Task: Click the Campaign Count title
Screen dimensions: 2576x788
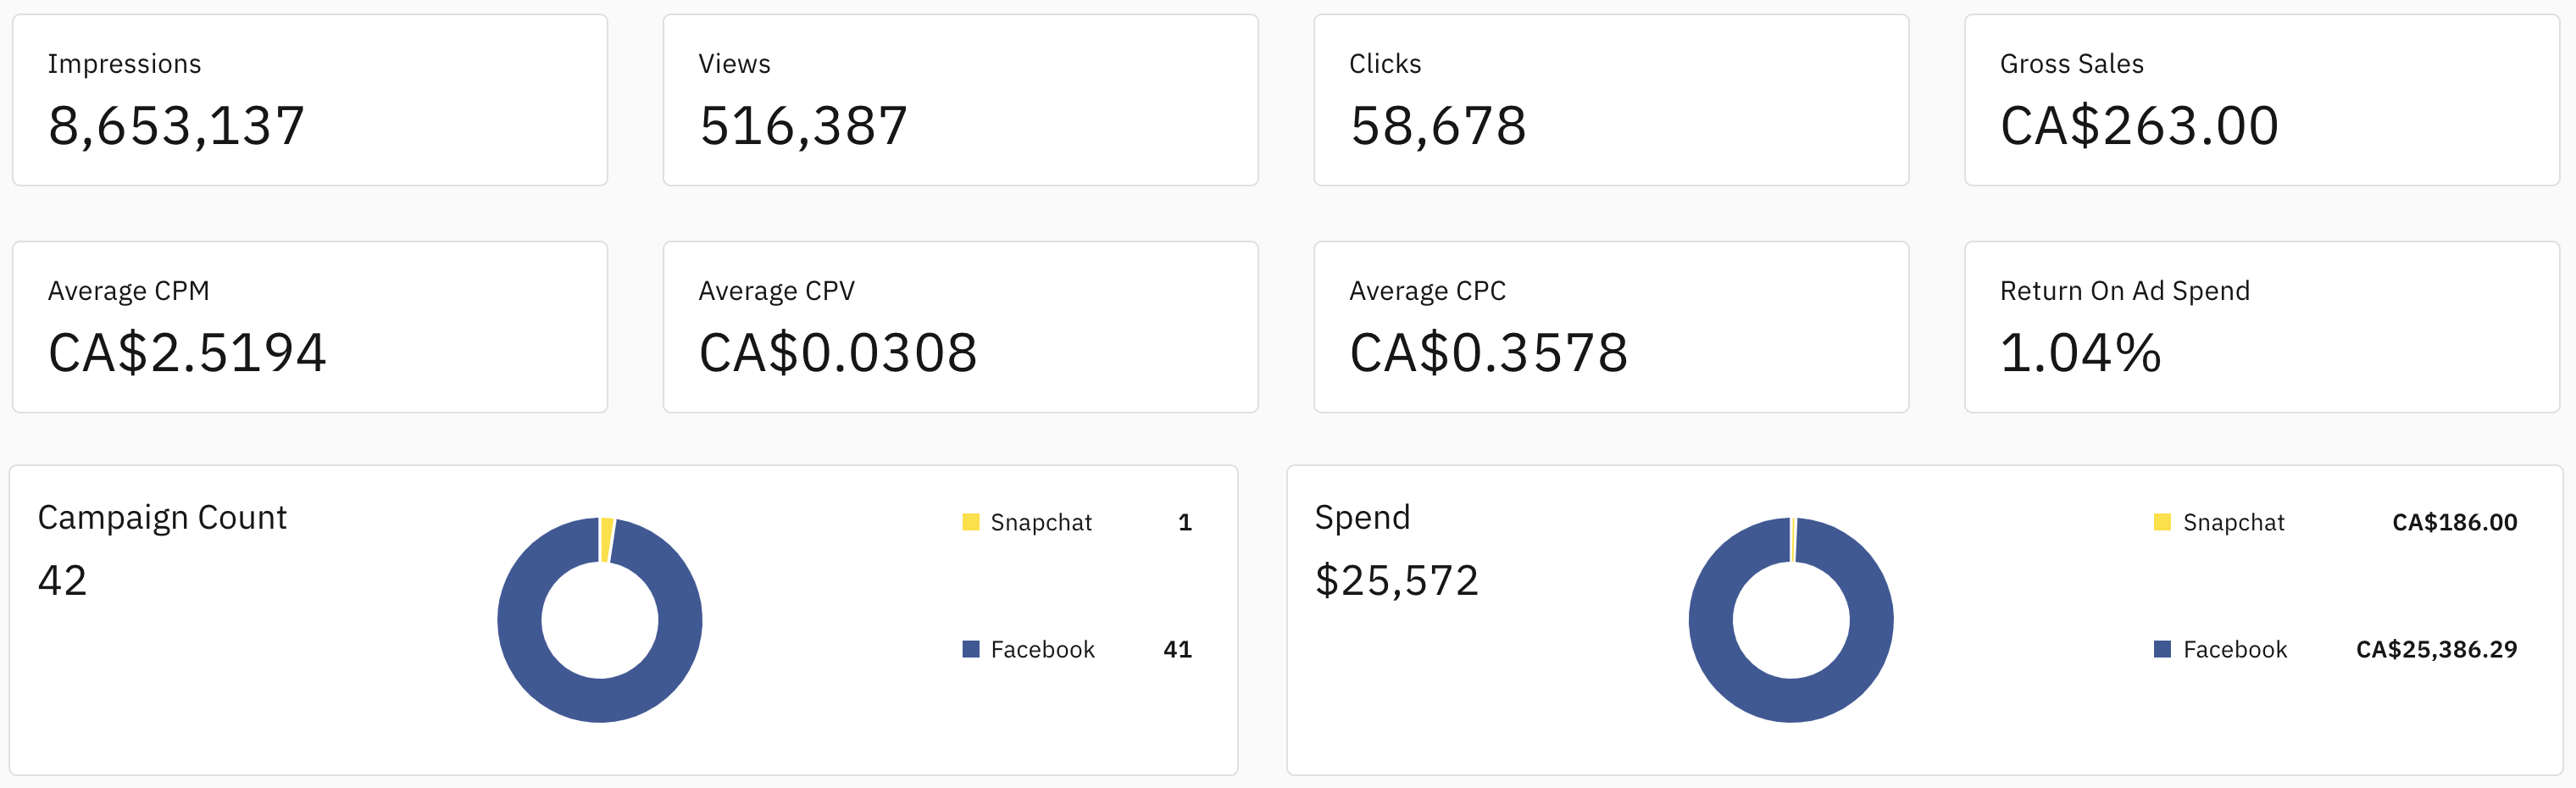Action: click(x=162, y=518)
